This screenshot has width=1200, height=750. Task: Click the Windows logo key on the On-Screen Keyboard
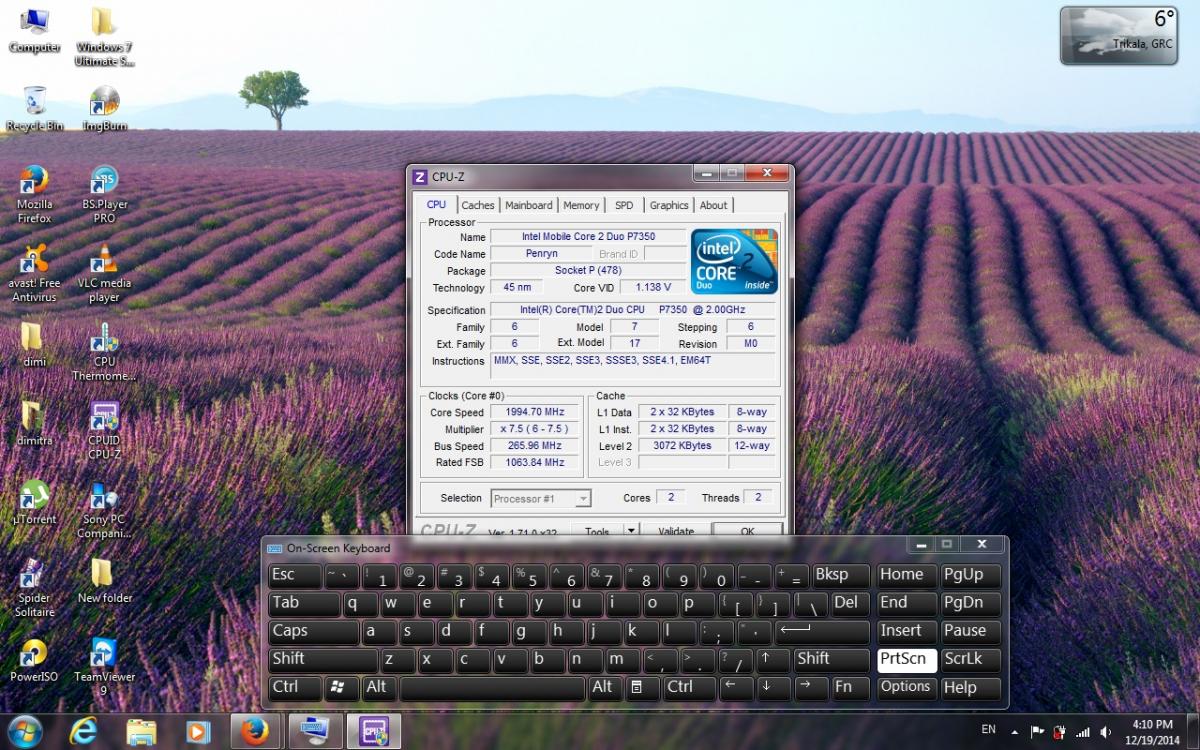click(x=341, y=687)
